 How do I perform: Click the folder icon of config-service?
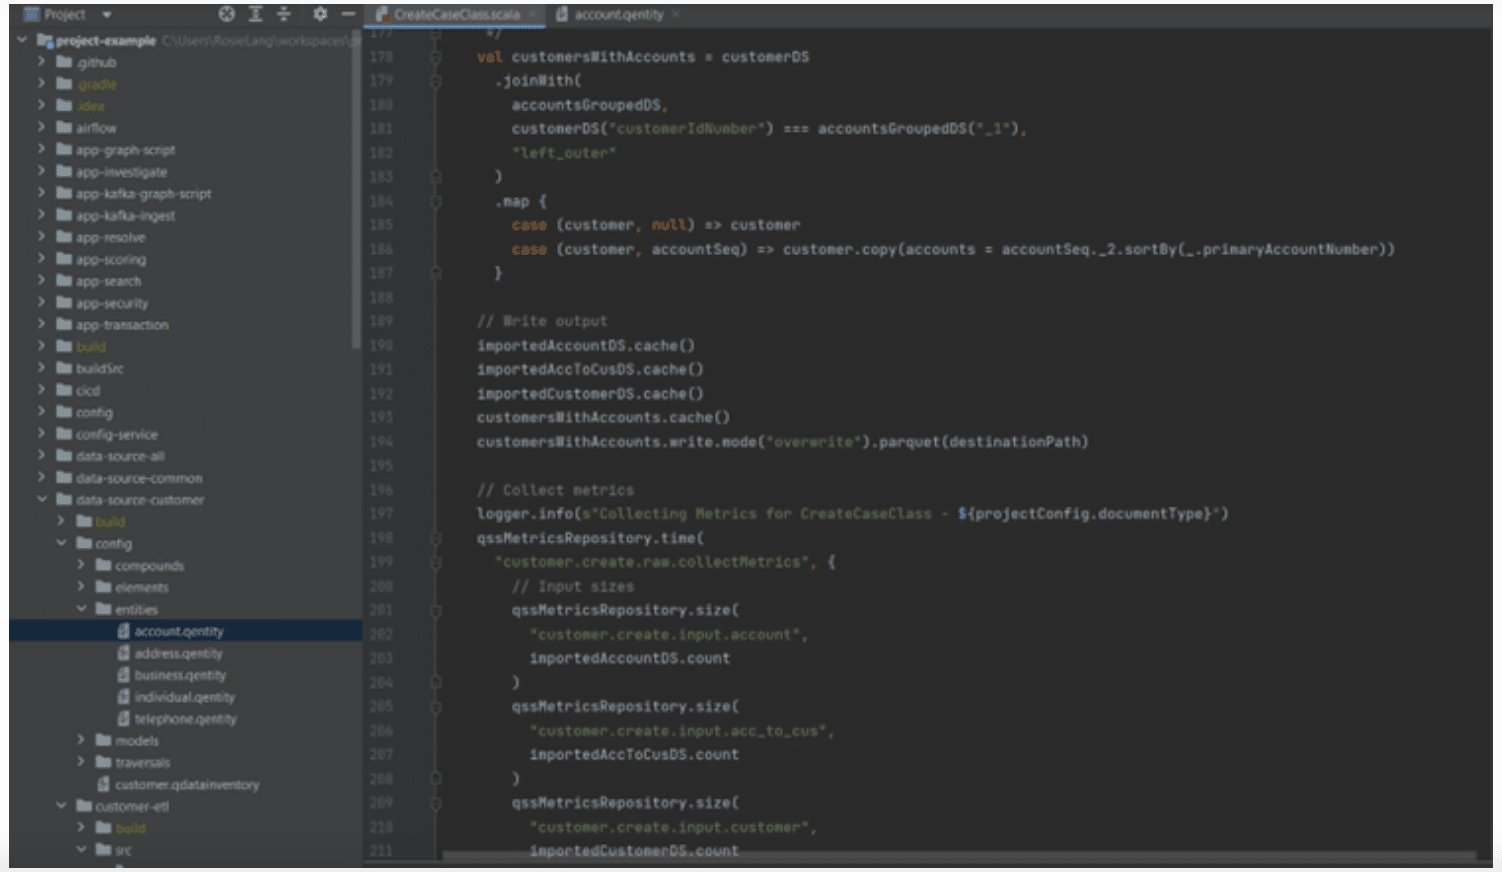click(64, 434)
